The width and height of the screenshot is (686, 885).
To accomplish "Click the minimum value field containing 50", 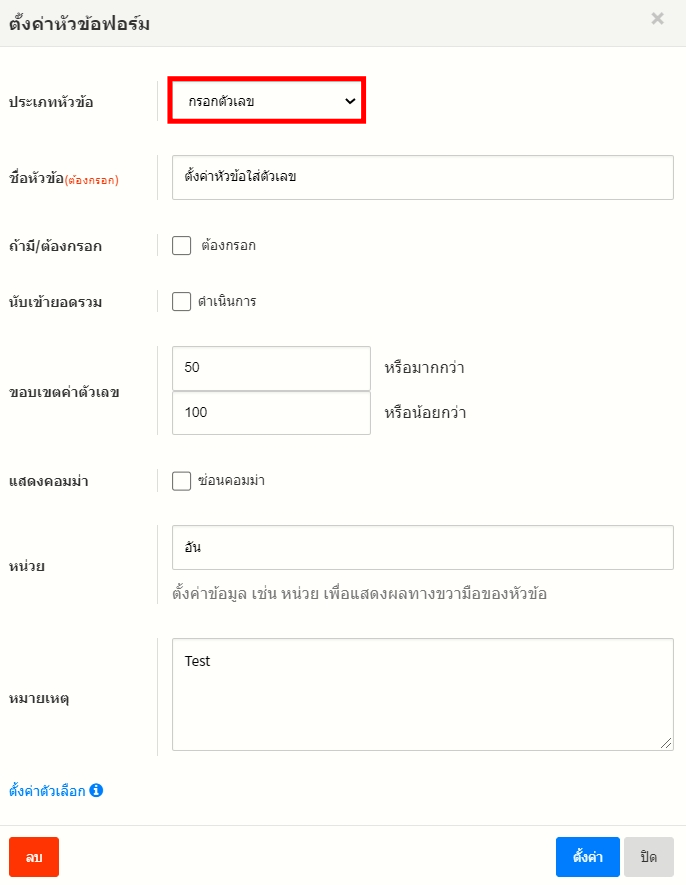I will (x=271, y=368).
